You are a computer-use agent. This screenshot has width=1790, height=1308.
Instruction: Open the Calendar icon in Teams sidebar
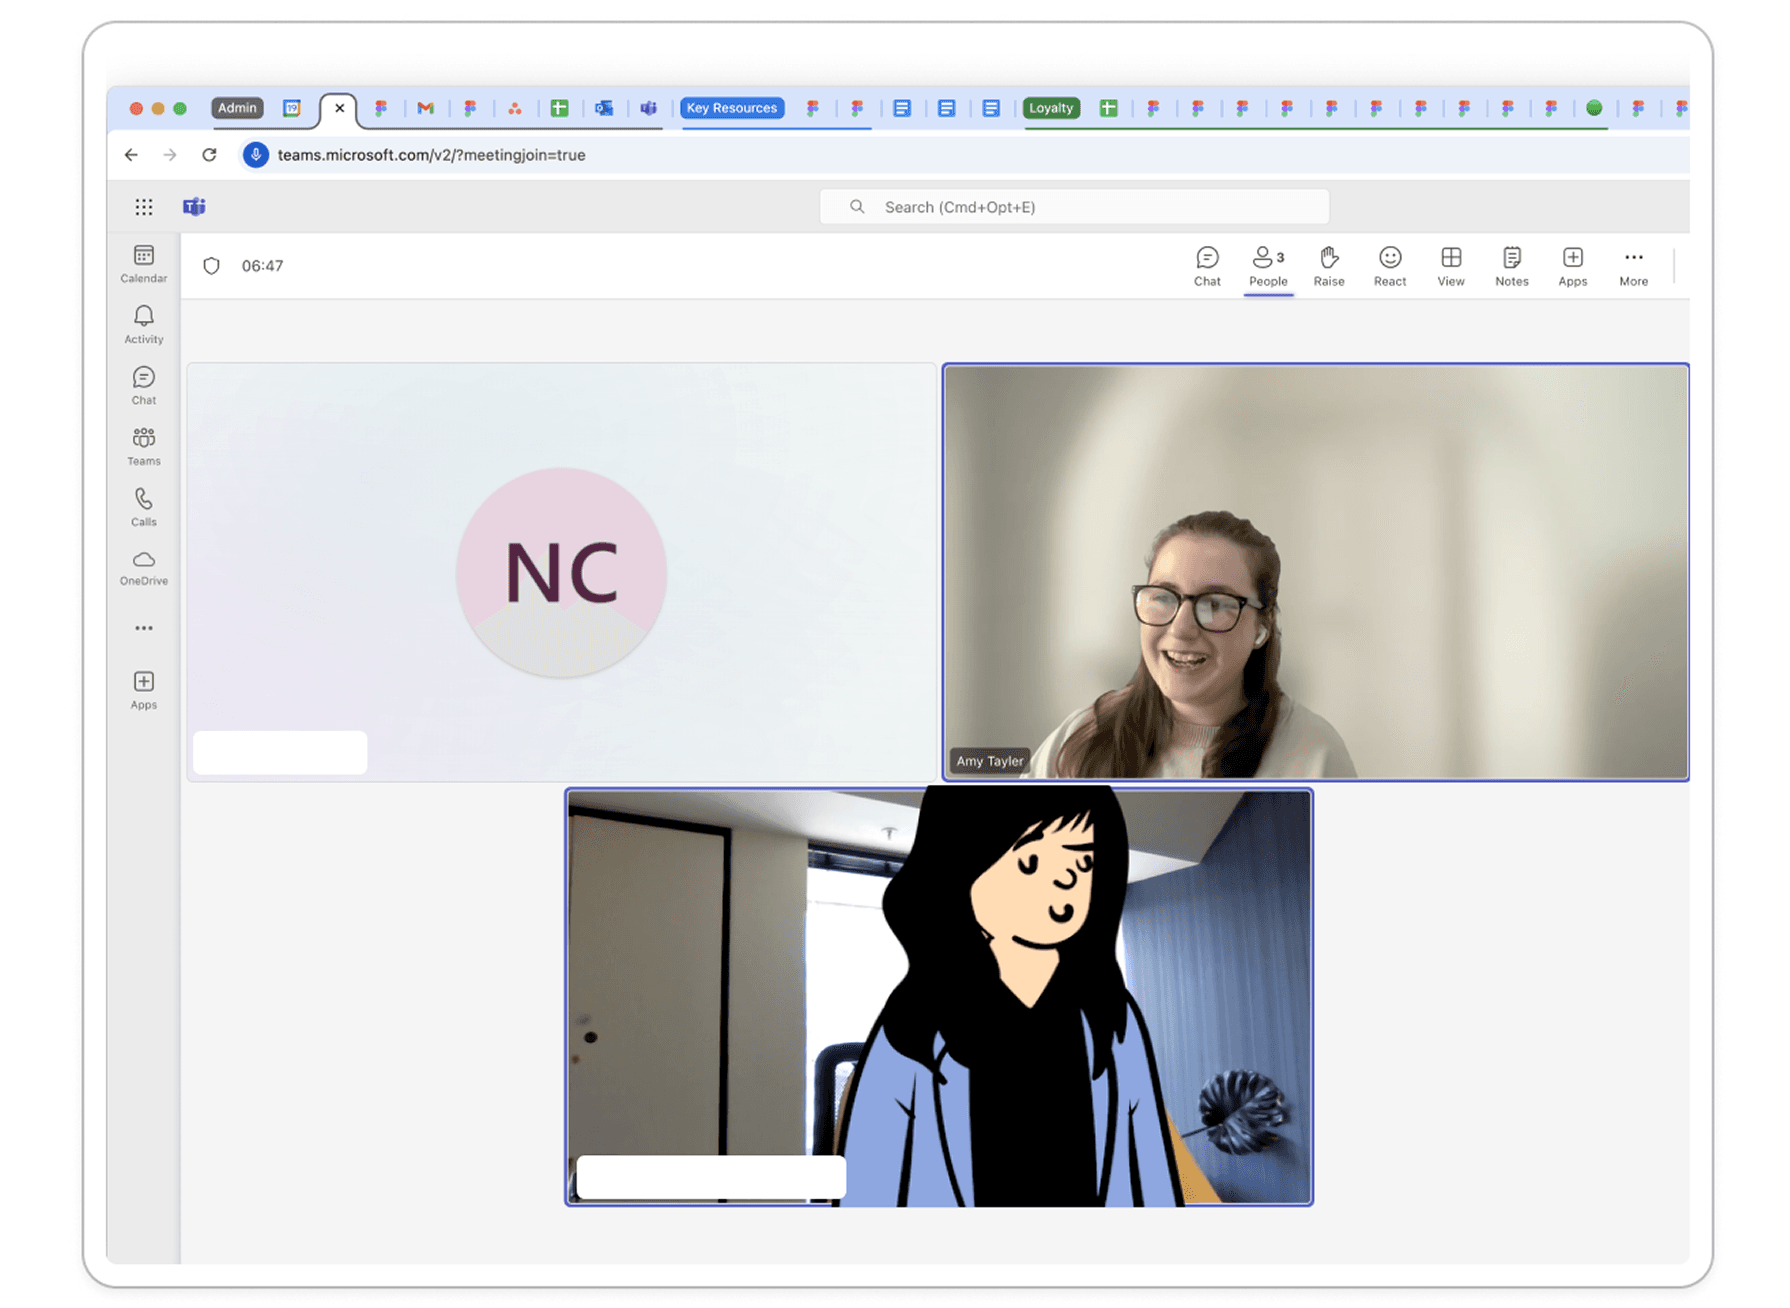pos(144,264)
